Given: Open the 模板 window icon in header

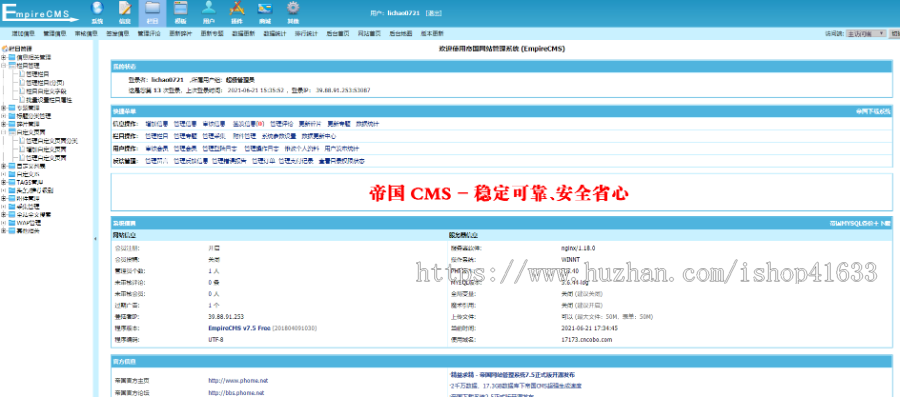Looking at the screenshot, I should [180, 8].
